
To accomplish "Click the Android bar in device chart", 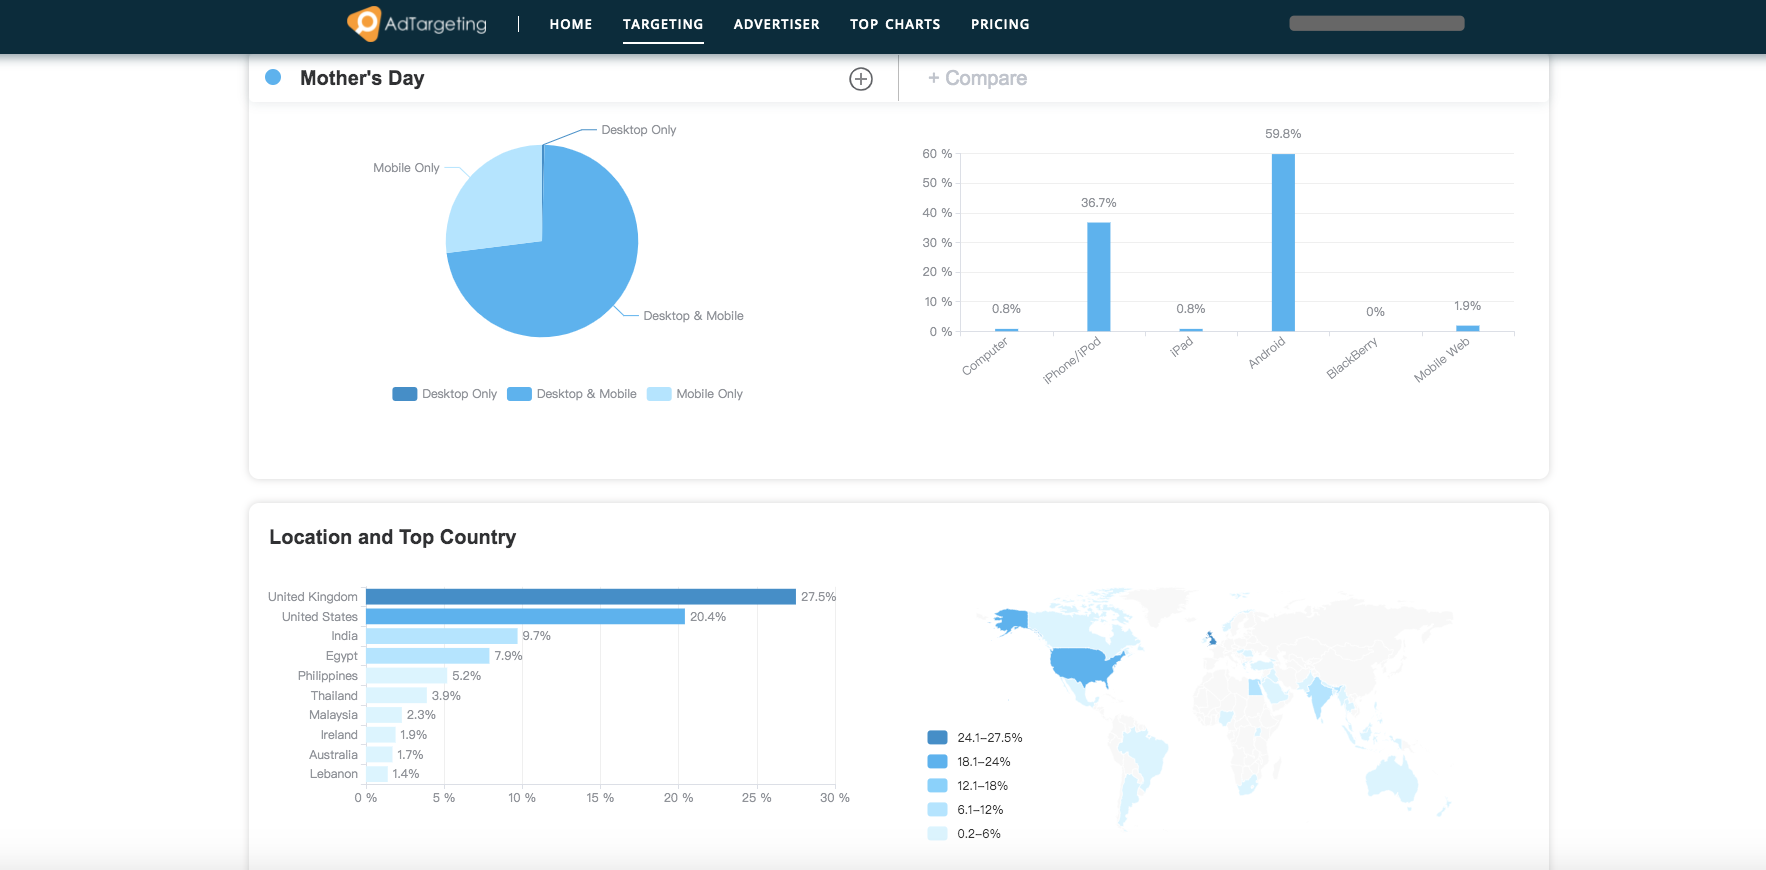I will (x=1283, y=243).
